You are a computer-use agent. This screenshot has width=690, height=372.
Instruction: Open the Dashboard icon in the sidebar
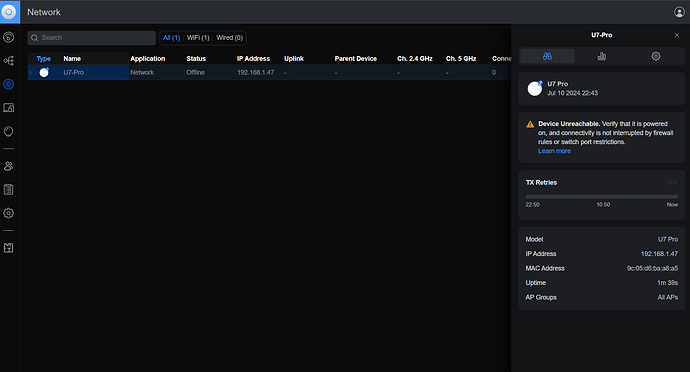[8, 37]
